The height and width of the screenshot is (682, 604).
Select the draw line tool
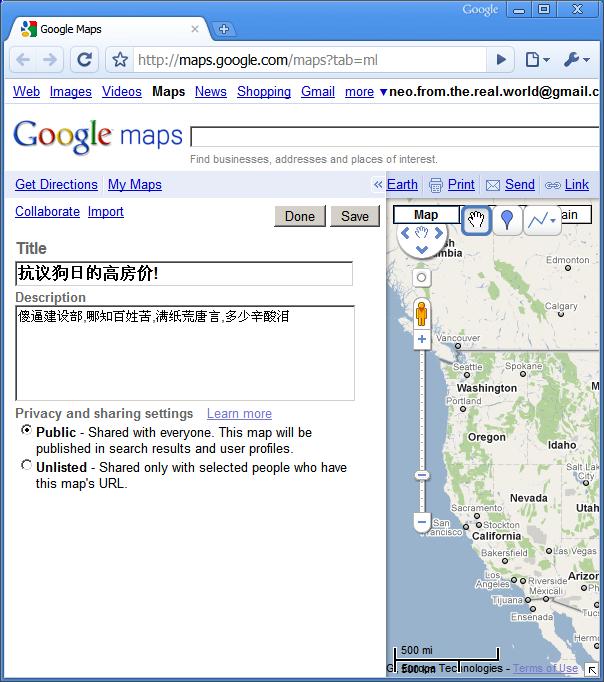[537, 221]
